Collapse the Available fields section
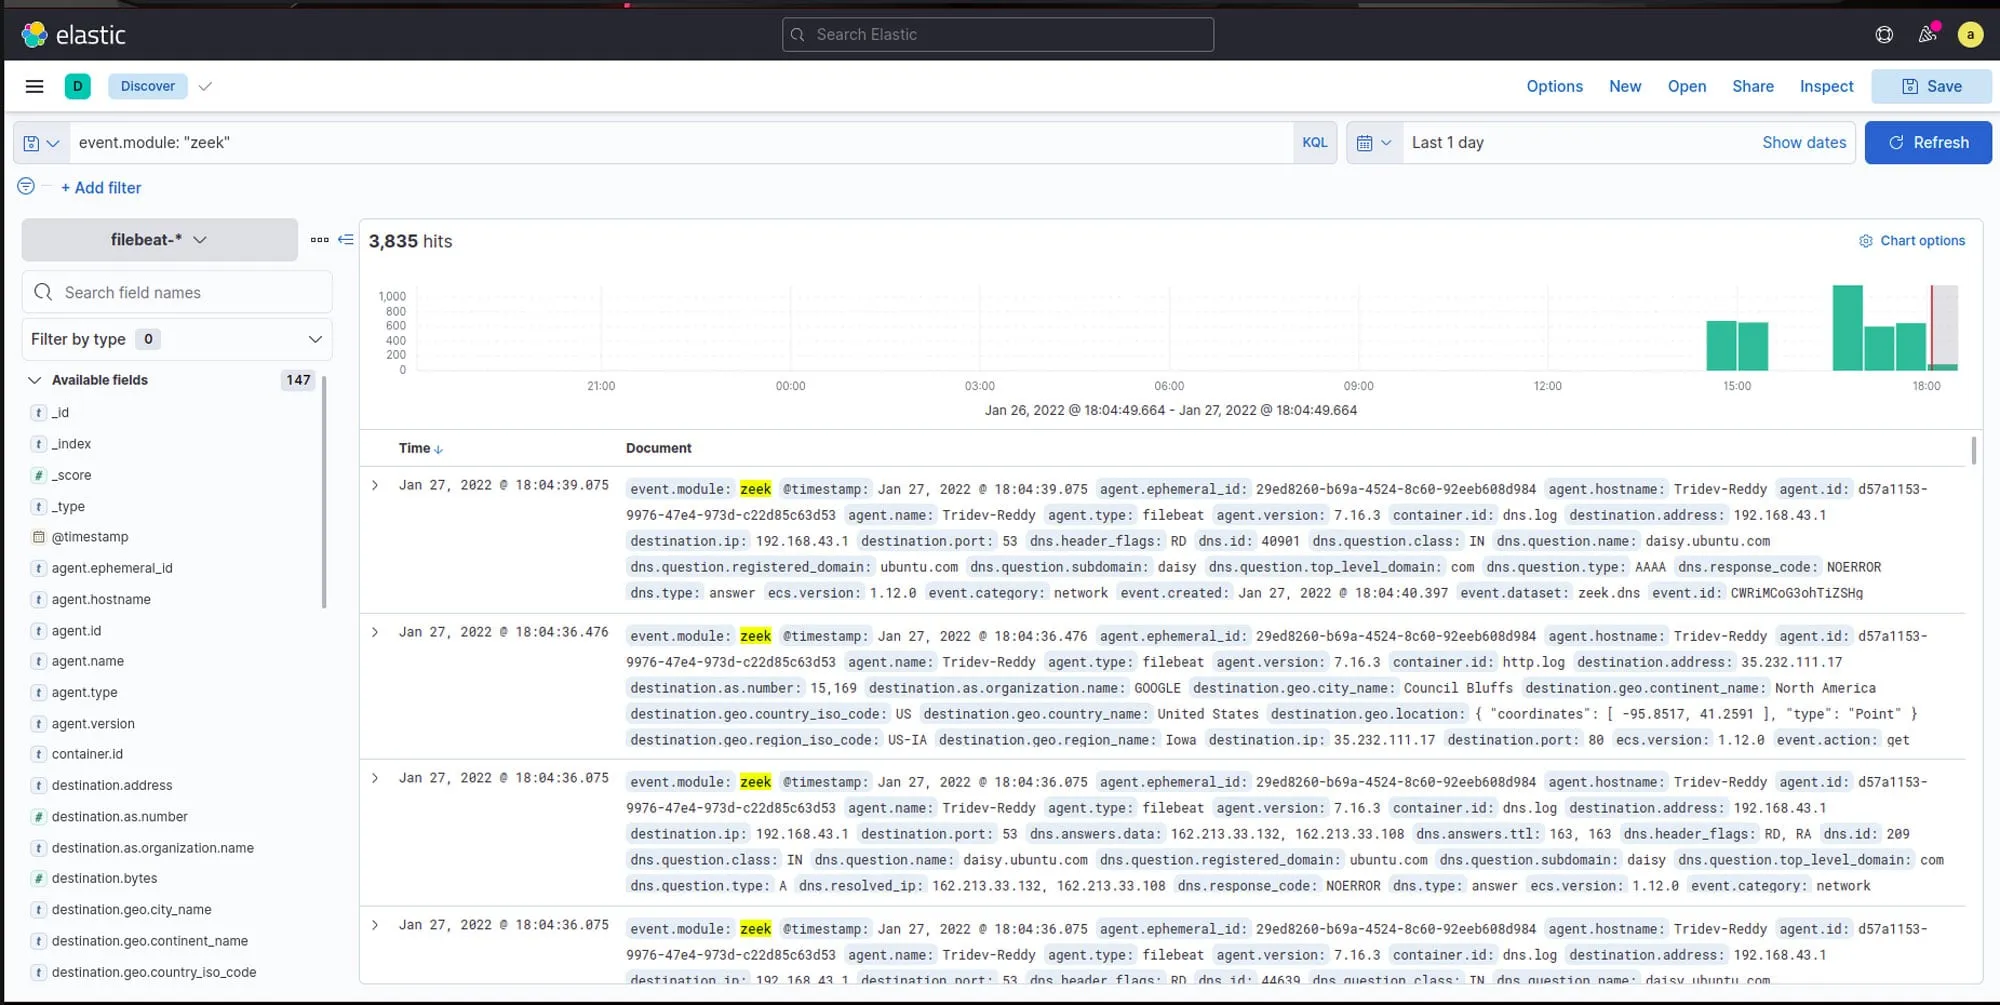The height and width of the screenshot is (1005, 2000). (35, 380)
